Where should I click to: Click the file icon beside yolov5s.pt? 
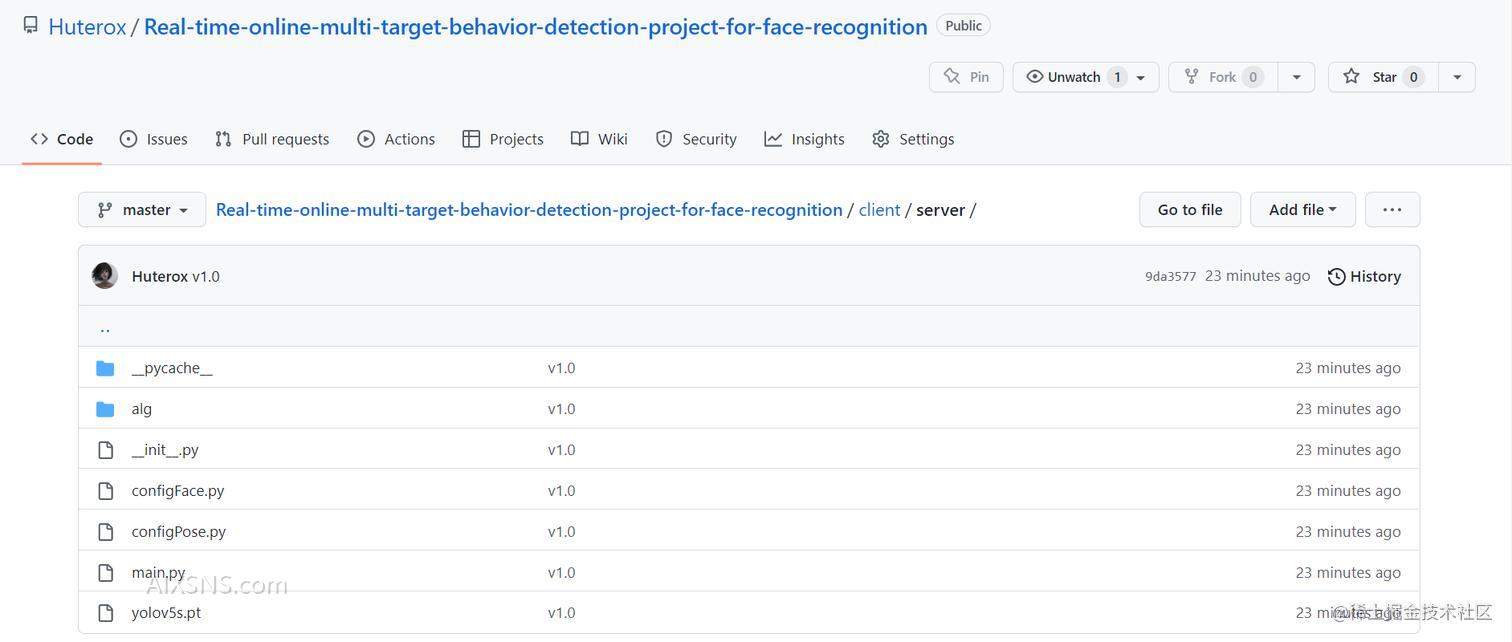point(105,613)
